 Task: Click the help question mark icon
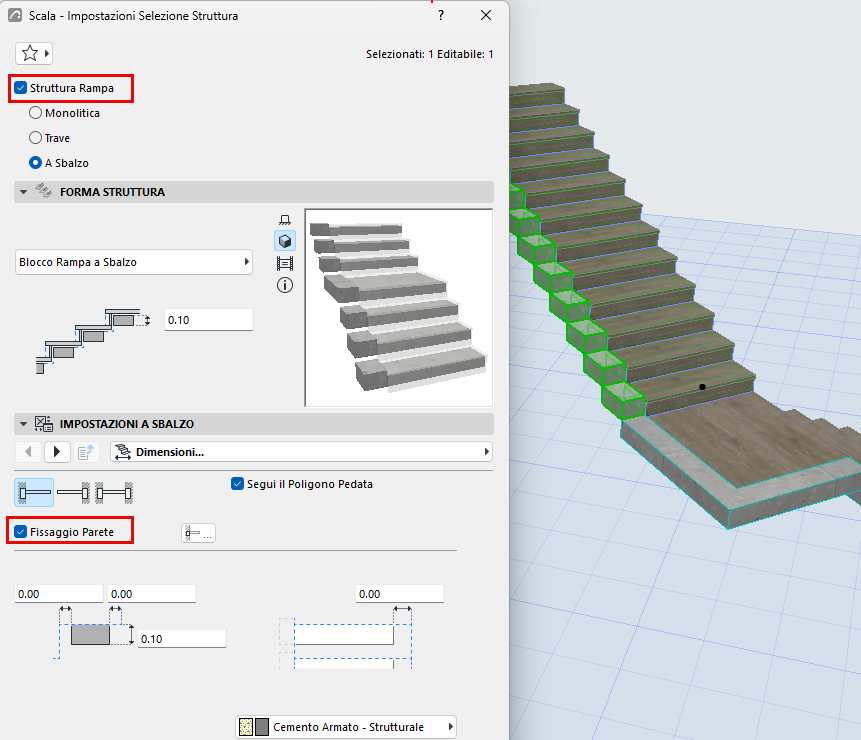pyautogui.click(x=441, y=15)
